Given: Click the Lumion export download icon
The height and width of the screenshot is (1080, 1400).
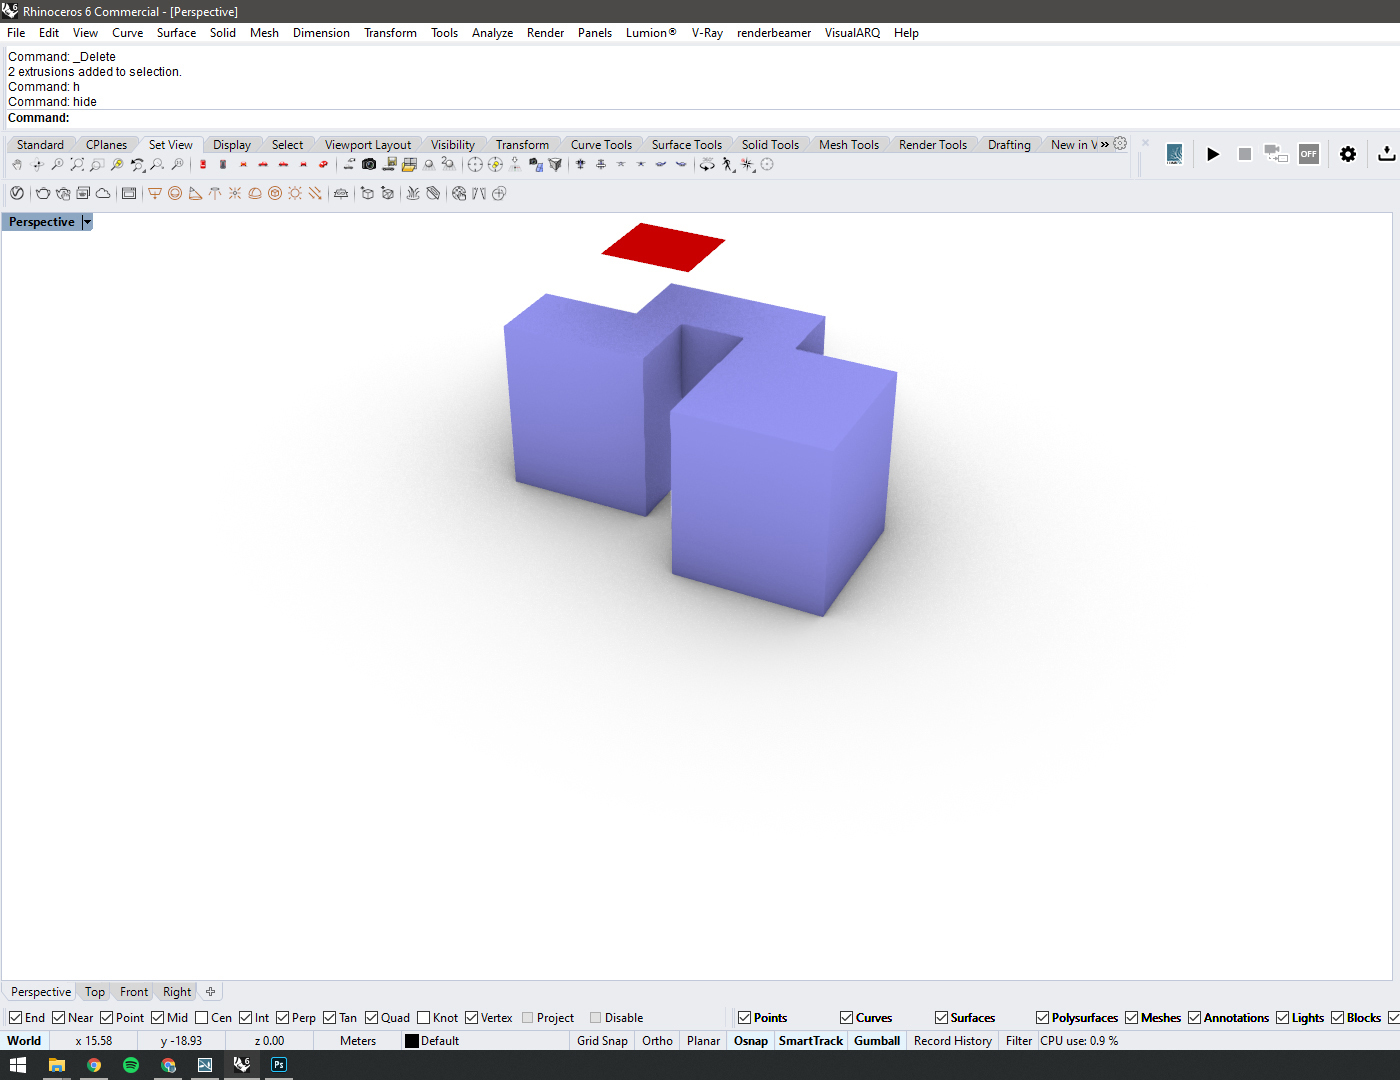Looking at the screenshot, I should 1386,154.
